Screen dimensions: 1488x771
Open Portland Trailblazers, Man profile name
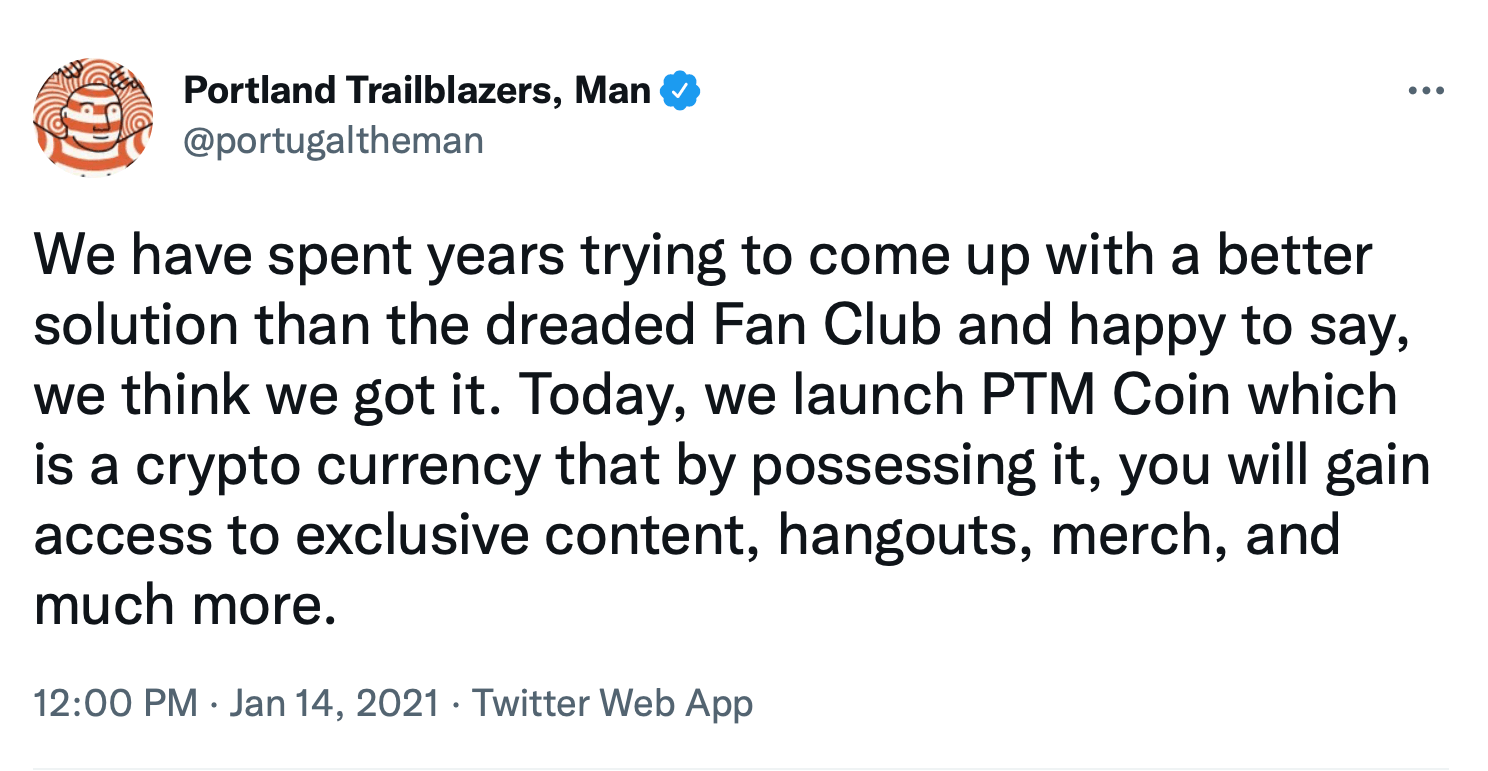tap(417, 92)
